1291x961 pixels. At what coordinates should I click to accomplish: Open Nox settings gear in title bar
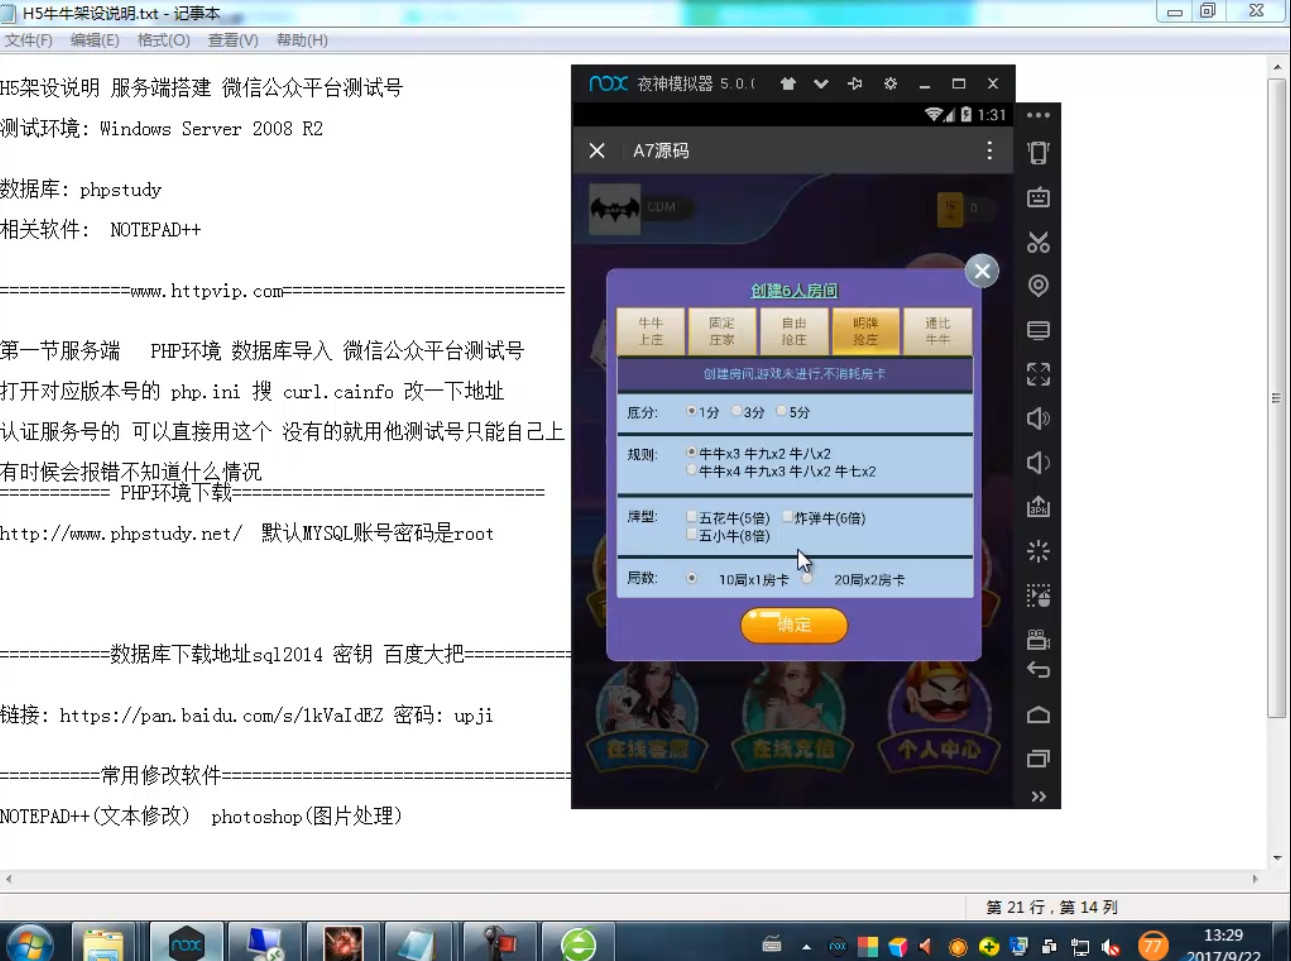pos(890,84)
